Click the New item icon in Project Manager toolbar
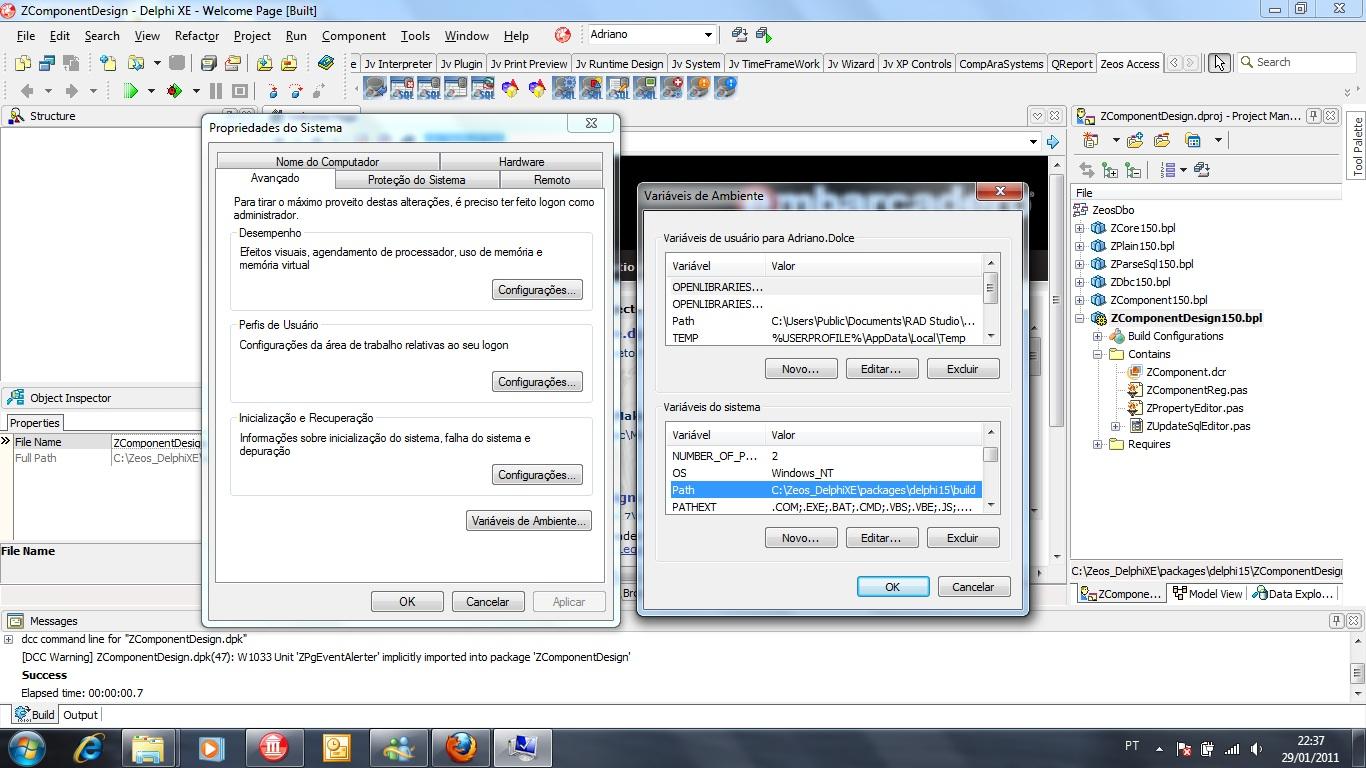The image size is (1366, 768). (1091, 140)
